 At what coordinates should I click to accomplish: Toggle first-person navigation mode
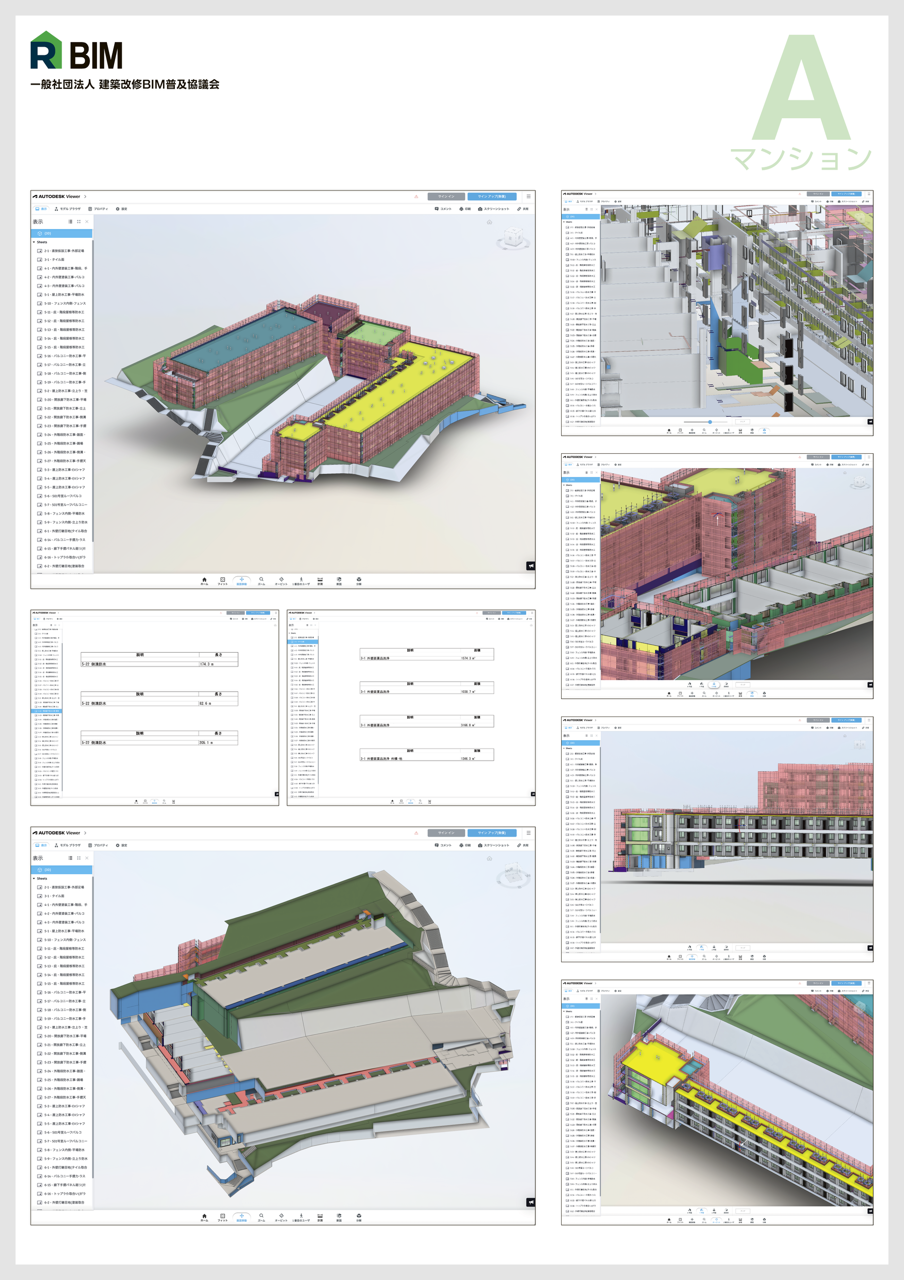tap(300, 578)
